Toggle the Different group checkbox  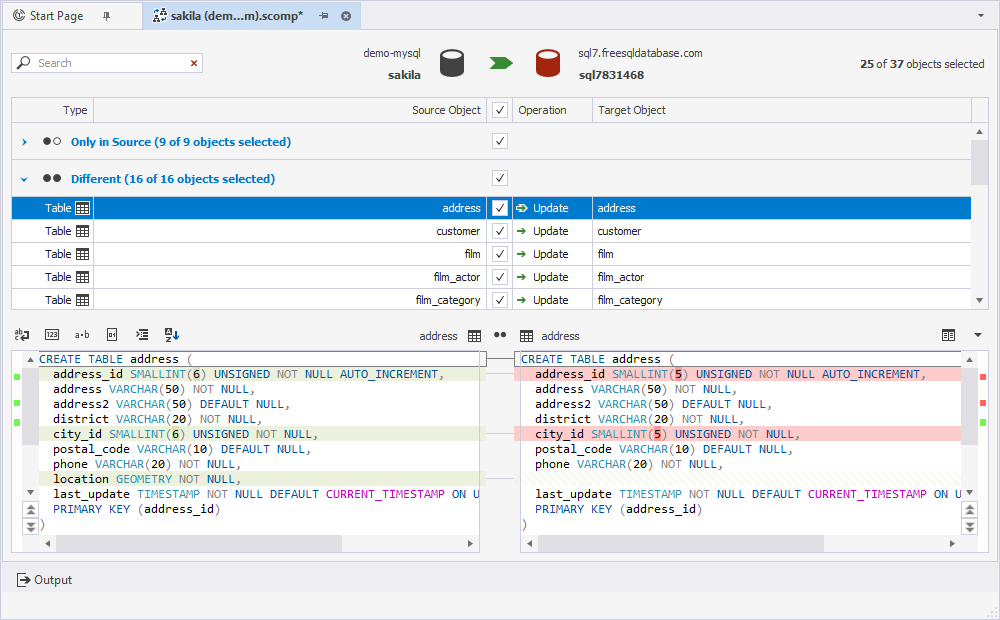[500, 178]
